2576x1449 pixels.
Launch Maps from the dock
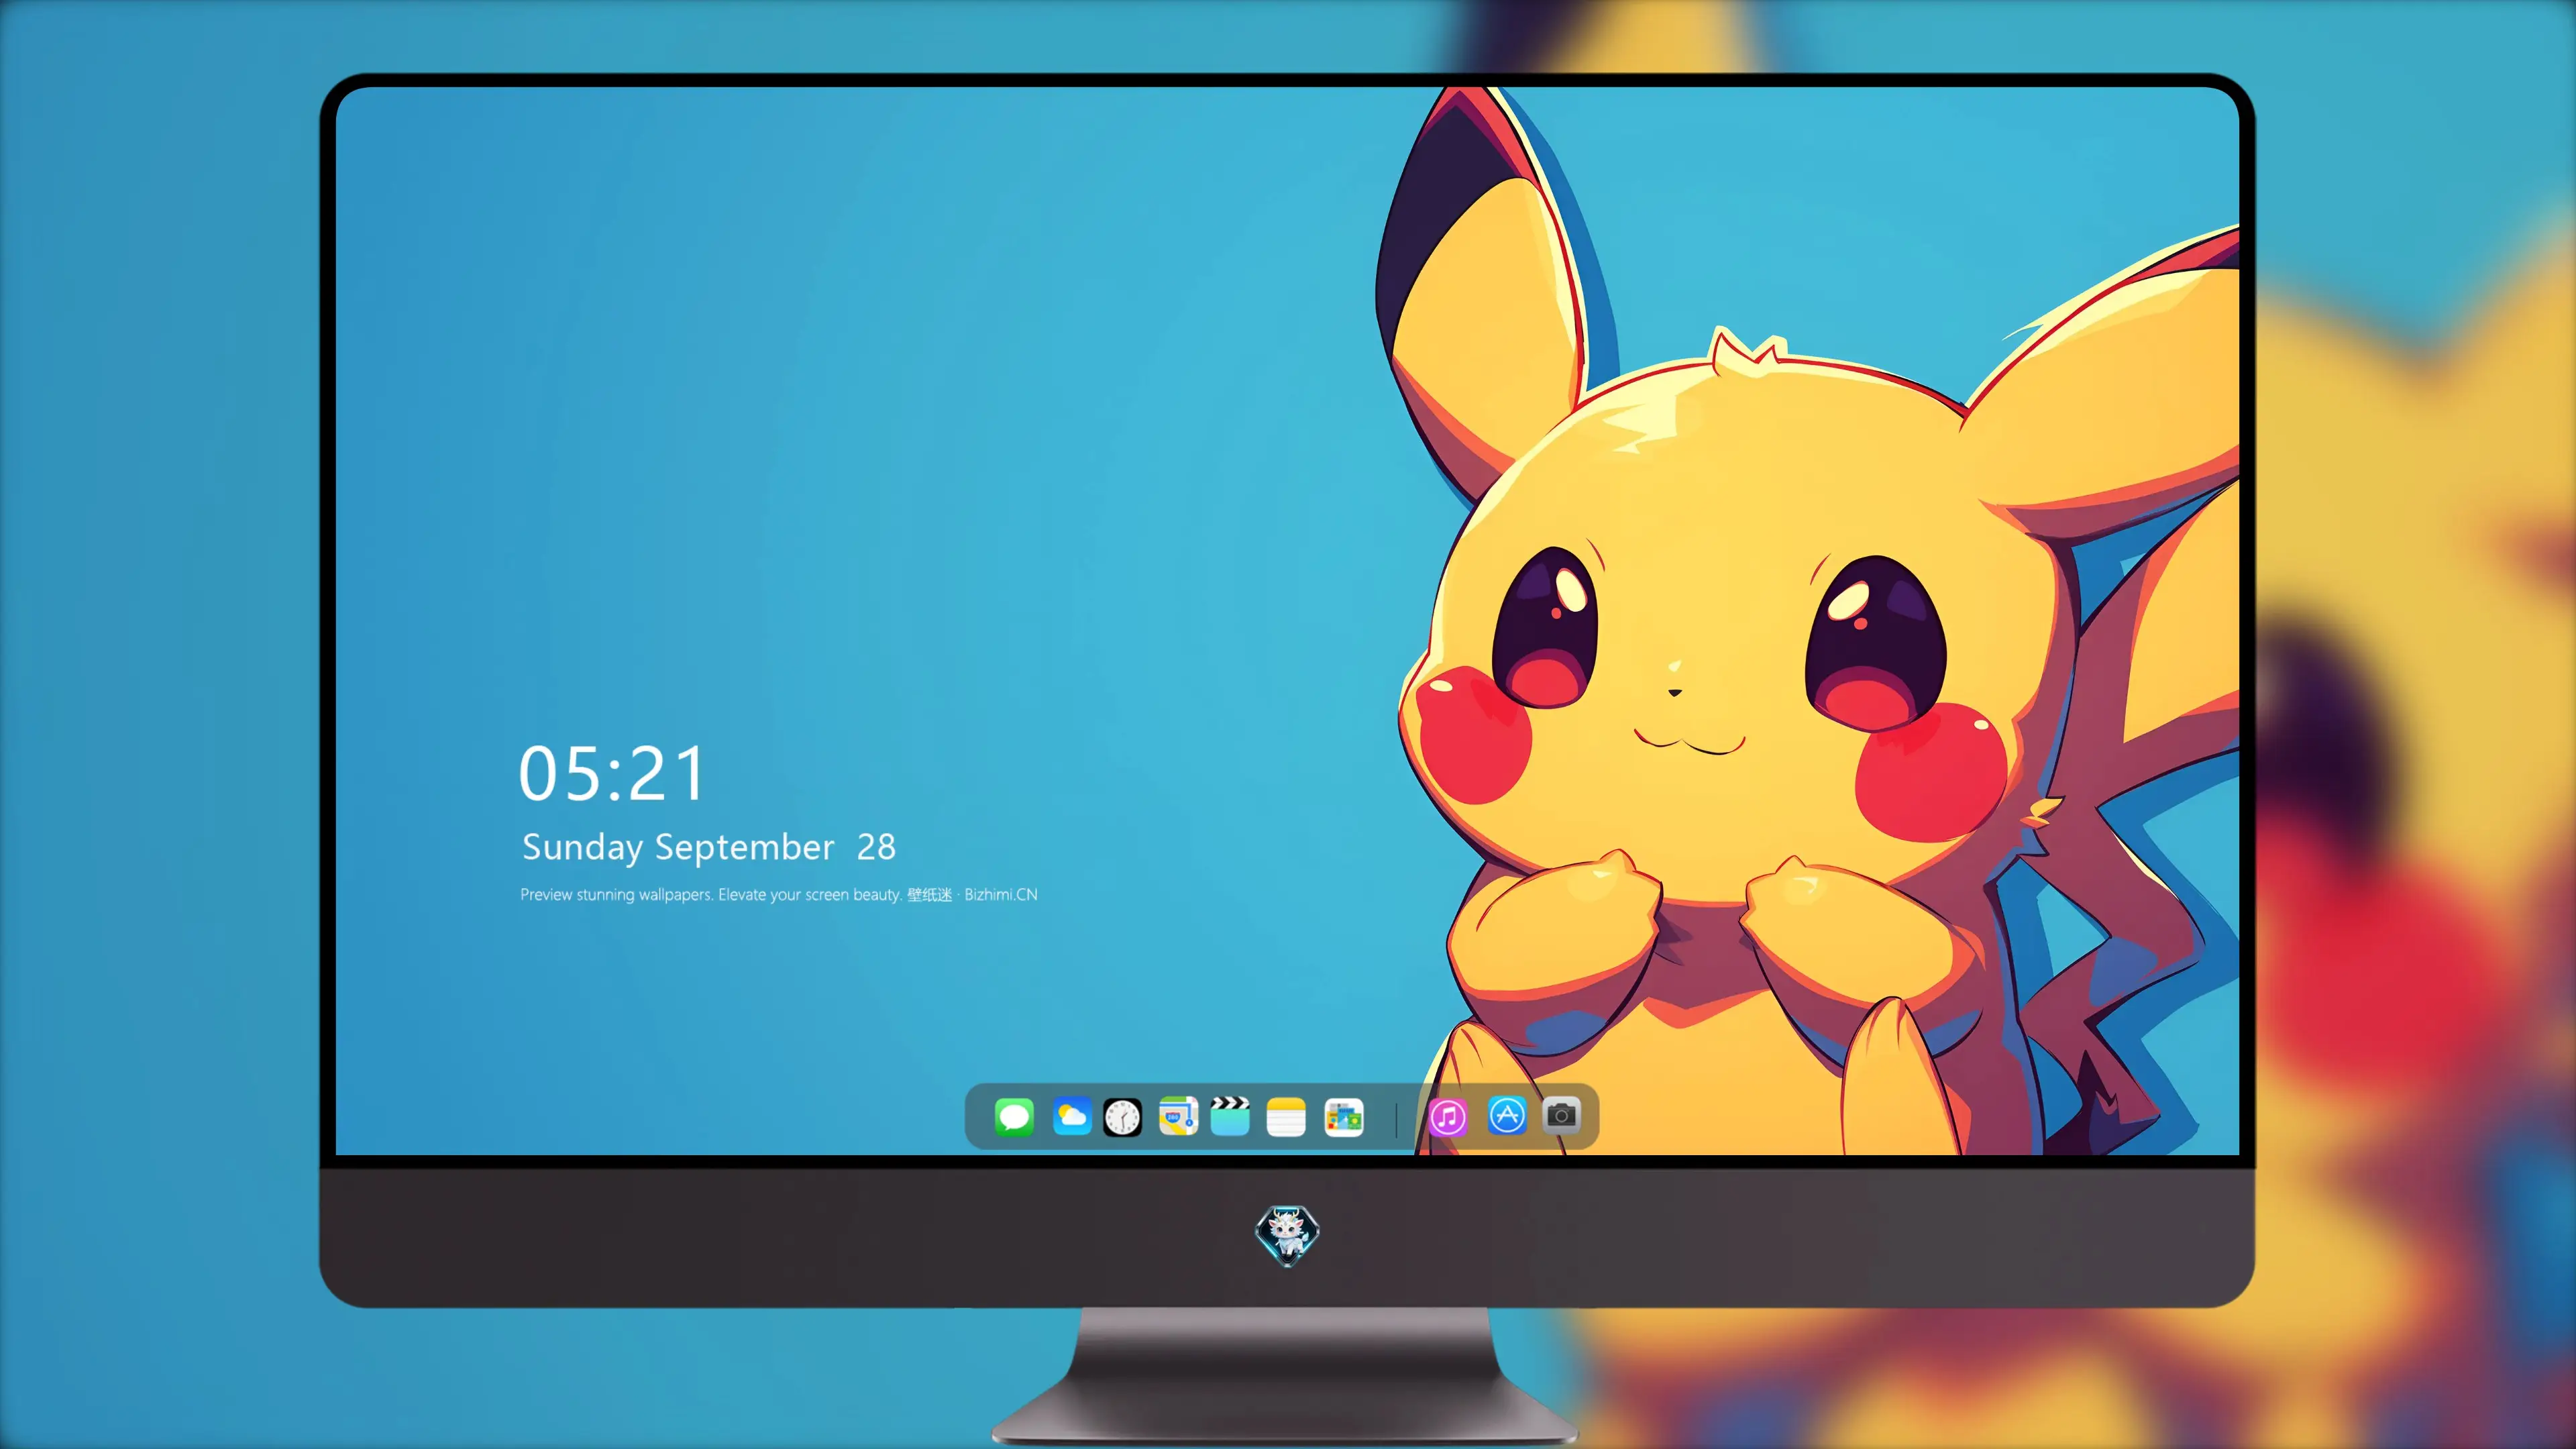pyautogui.click(x=1178, y=1116)
